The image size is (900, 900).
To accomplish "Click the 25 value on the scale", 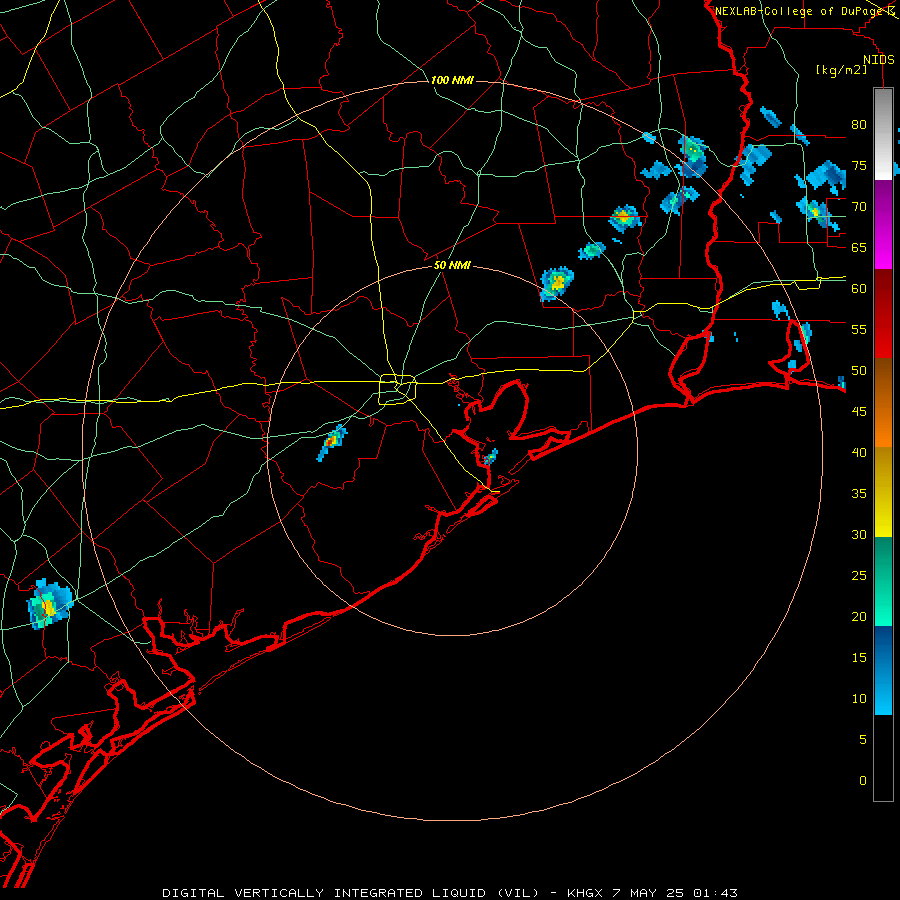I will point(859,576).
